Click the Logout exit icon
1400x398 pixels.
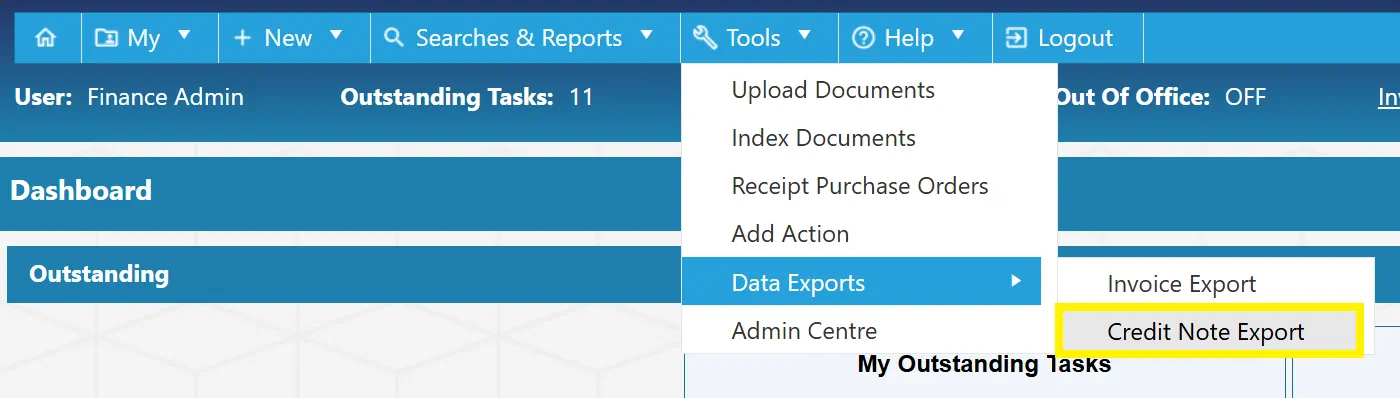tap(1016, 38)
